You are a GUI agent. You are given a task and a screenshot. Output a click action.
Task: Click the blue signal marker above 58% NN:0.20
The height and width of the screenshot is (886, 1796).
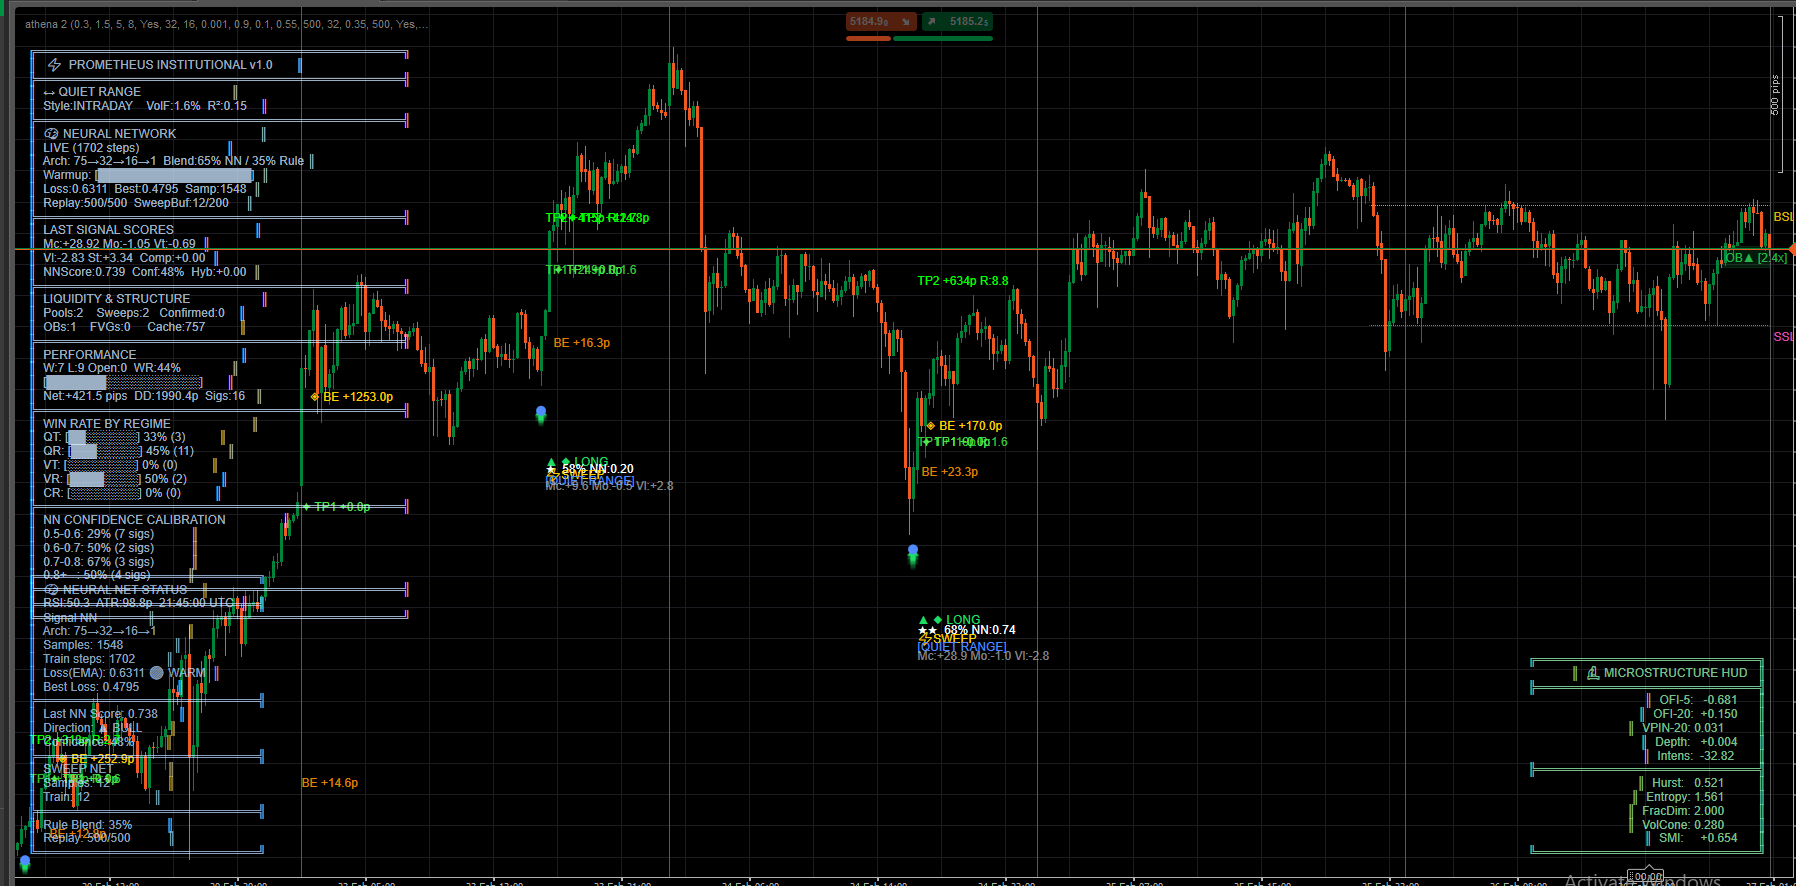coord(541,412)
